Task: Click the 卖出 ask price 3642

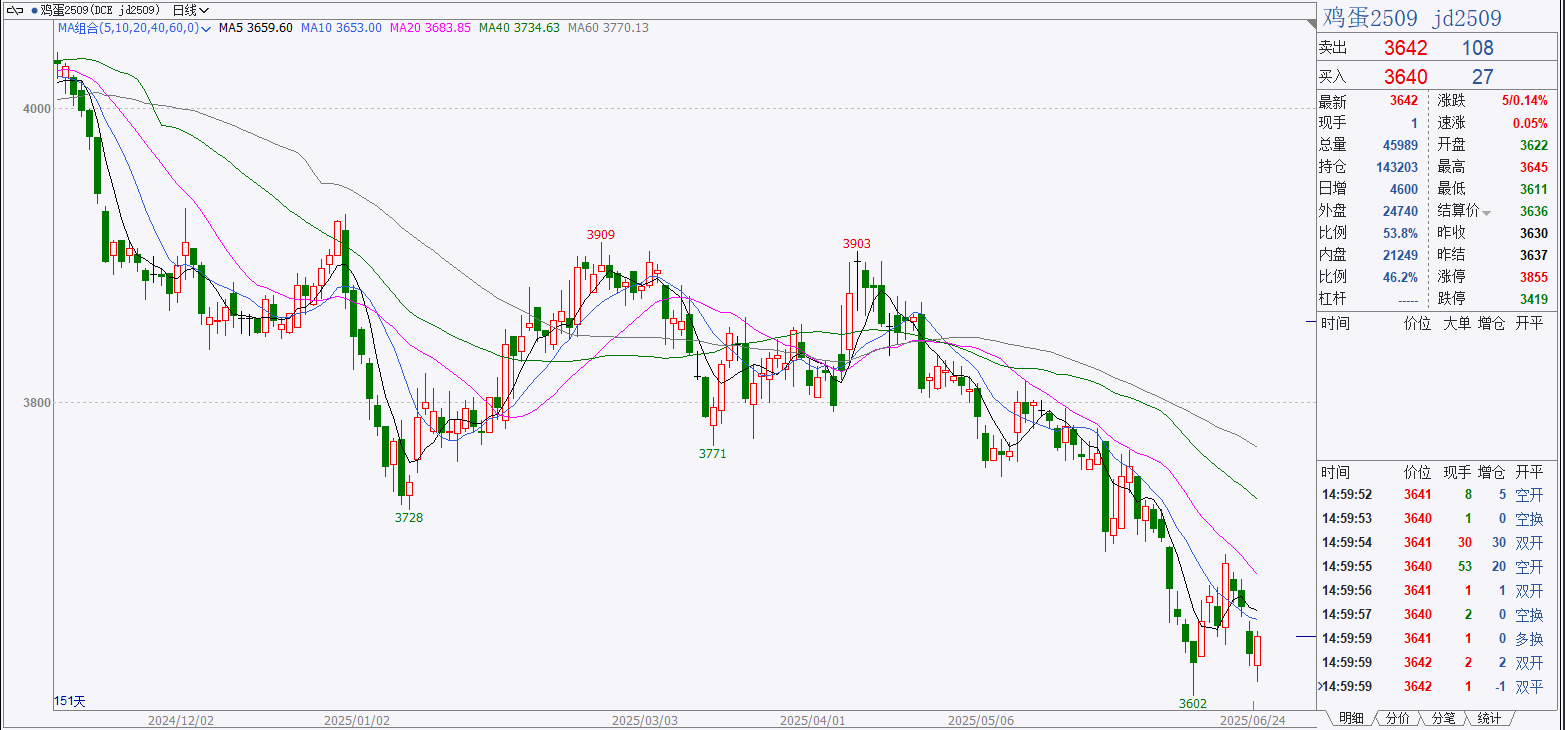Action: tap(1405, 48)
